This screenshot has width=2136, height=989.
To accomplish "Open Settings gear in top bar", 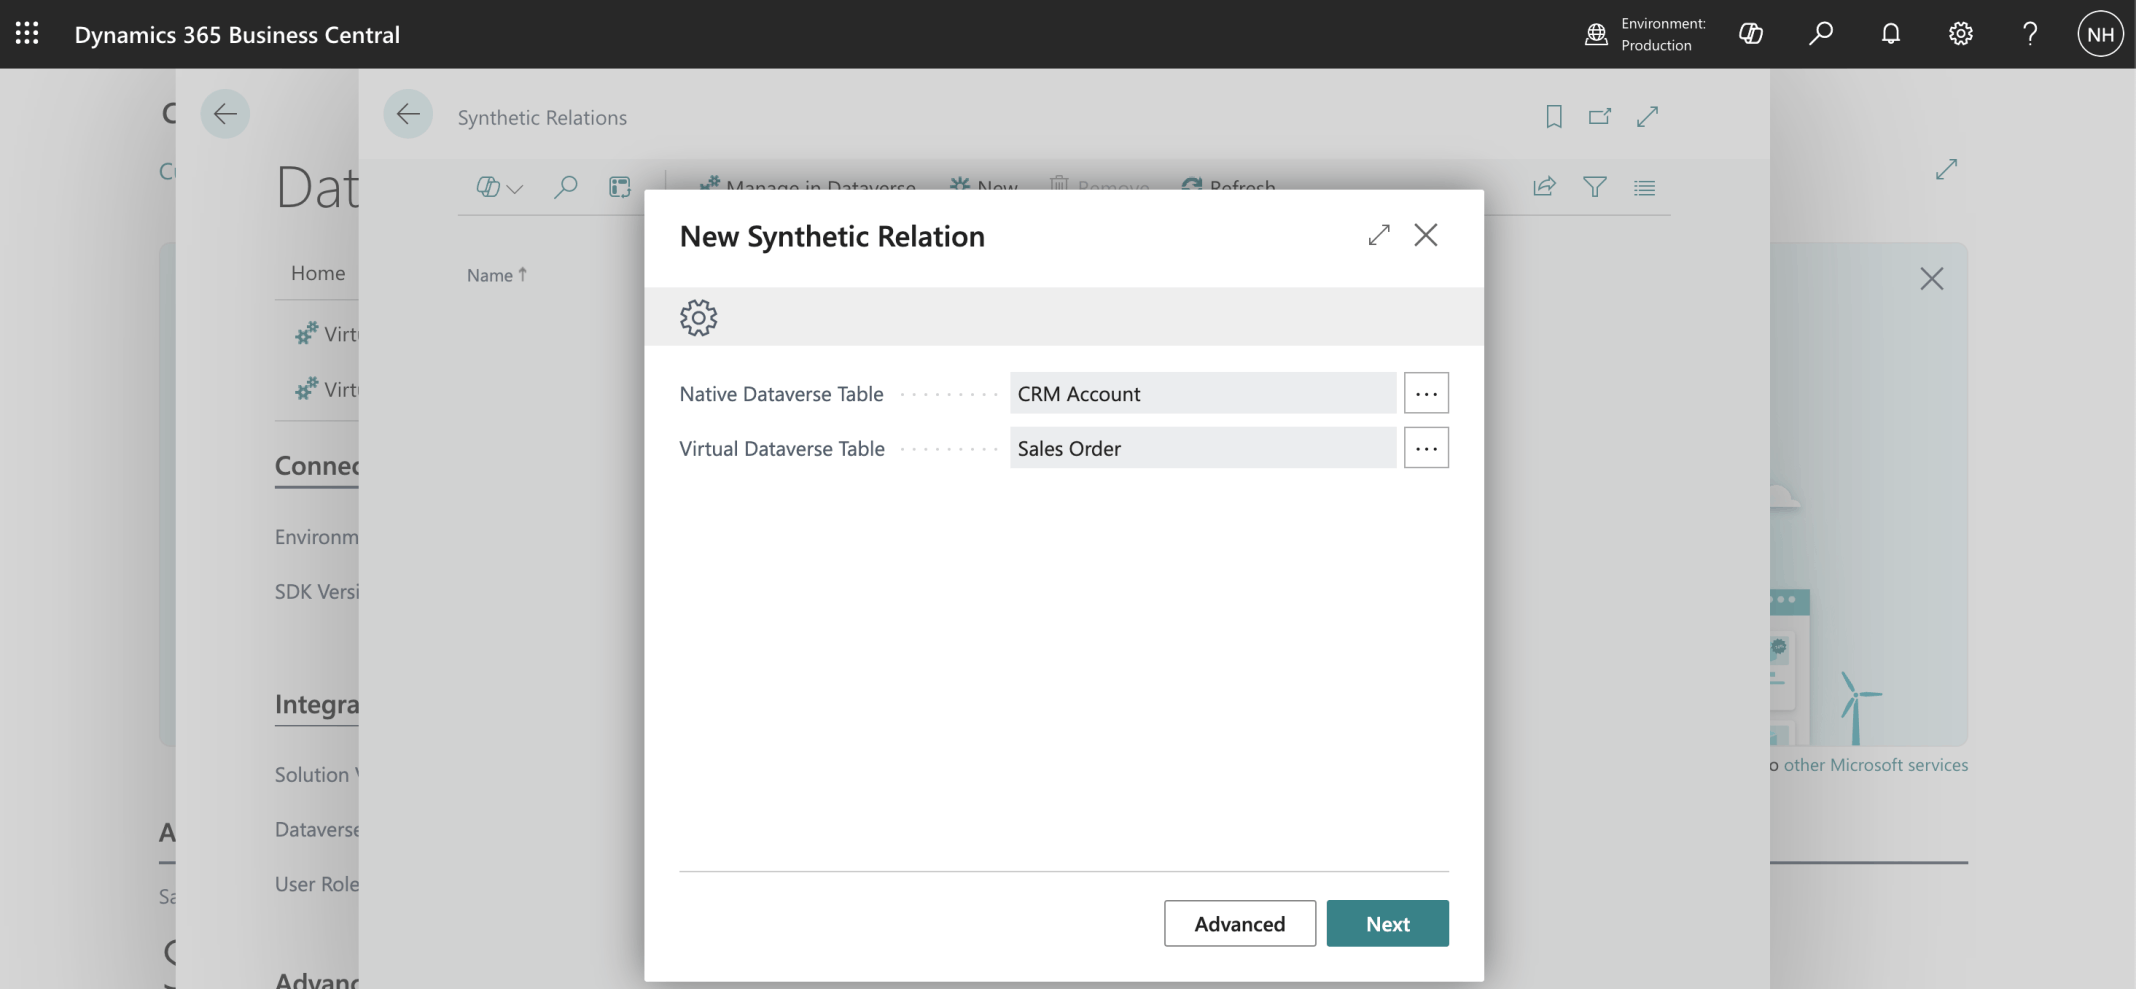I will 1960,34.
